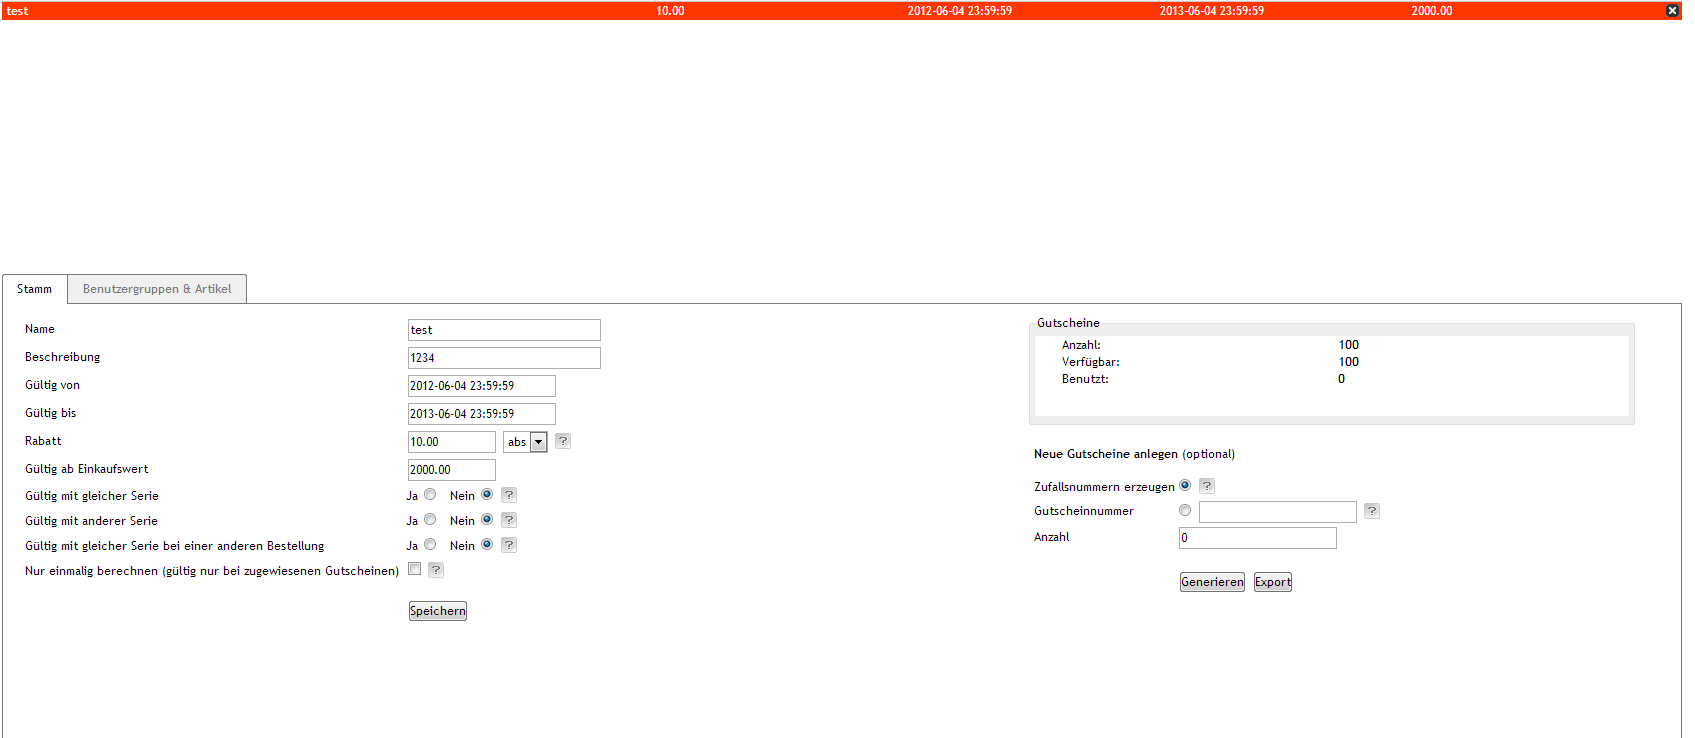Screen dimensions: 1695x738
Task: Select the Gutscheinnummer radio option
Action: coord(1185,511)
